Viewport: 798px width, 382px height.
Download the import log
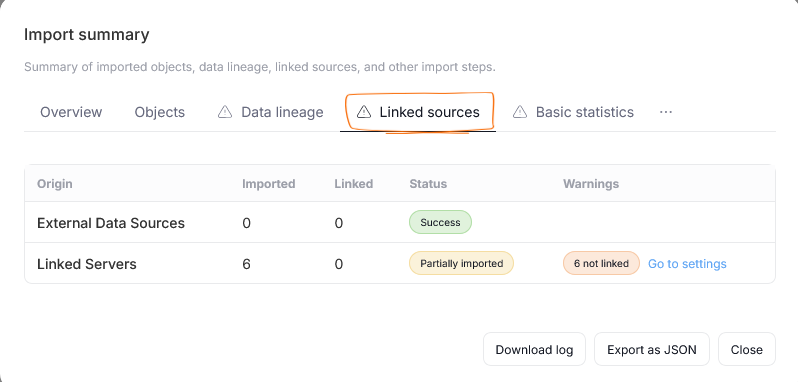(x=534, y=349)
